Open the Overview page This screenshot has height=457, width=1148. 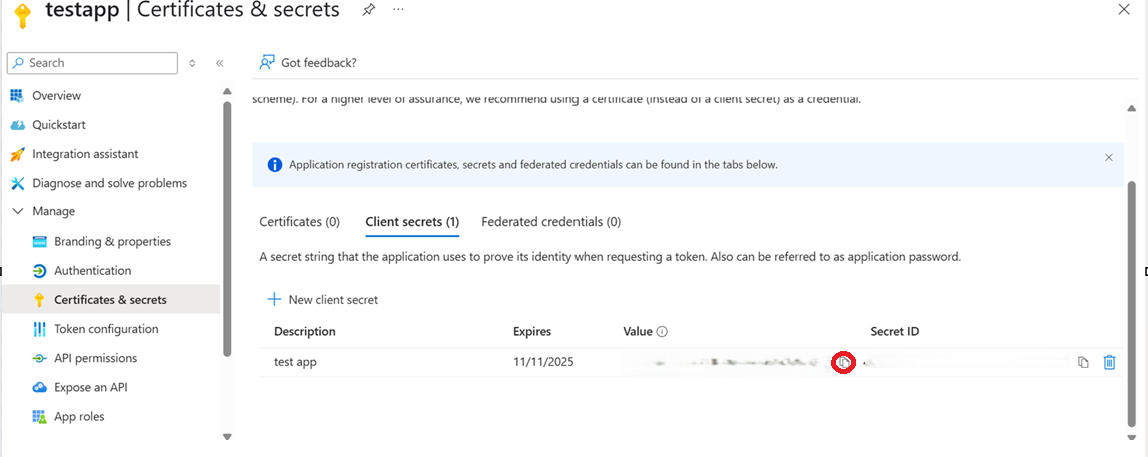56,96
